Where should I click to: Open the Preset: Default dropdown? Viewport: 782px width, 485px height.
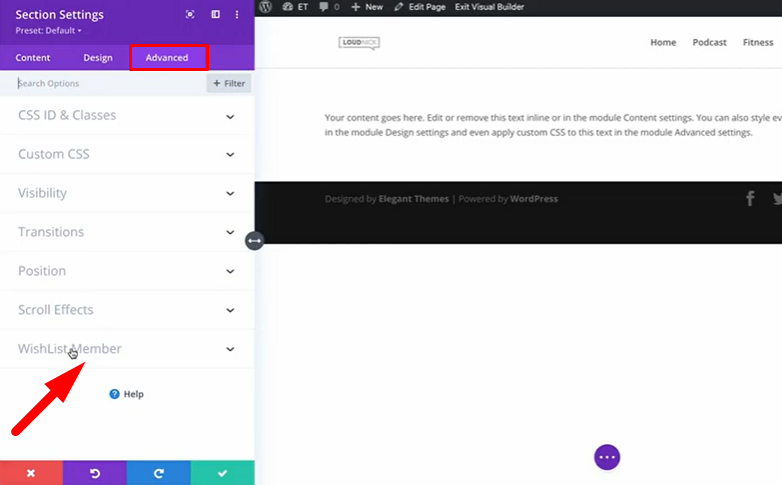pos(49,30)
